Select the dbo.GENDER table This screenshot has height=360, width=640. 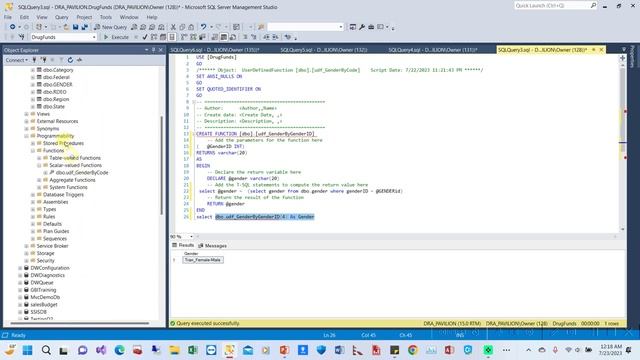click(x=58, y=84)
